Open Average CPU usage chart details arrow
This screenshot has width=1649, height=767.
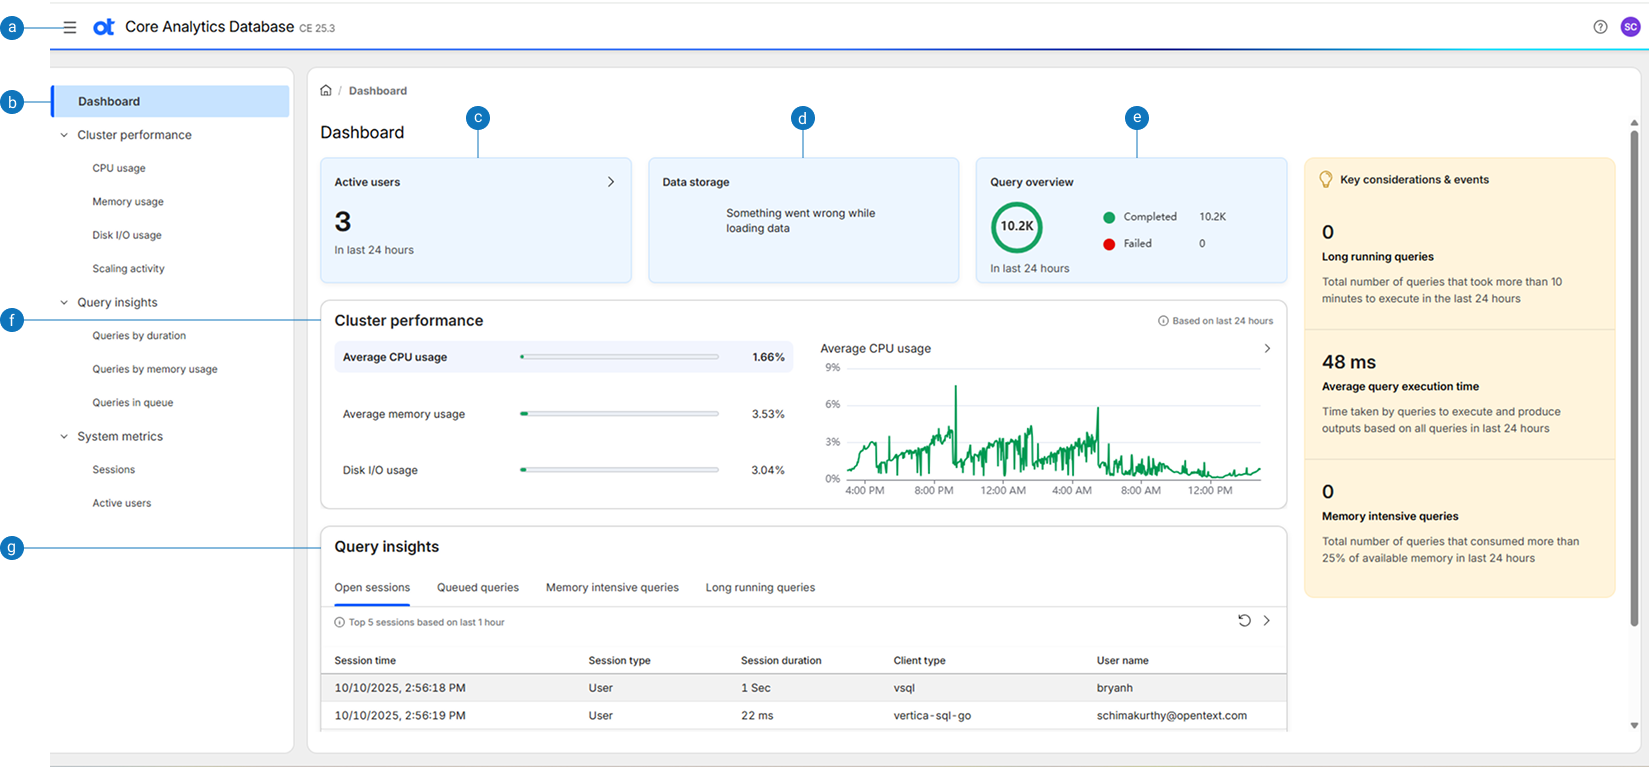[x=1267, y=349]
